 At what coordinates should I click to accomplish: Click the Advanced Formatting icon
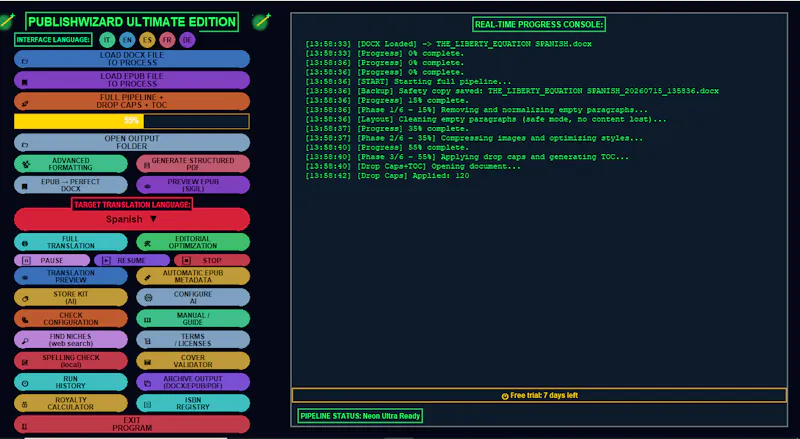point(26,164)
